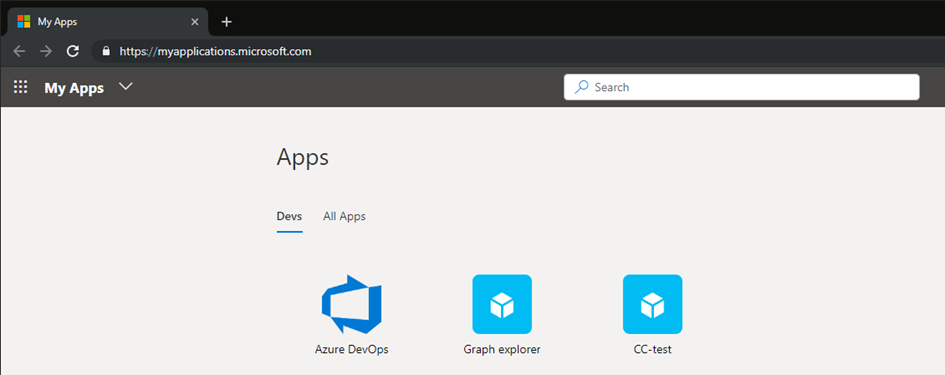Screen dimensions: 945x375
Task: Close the My Apps browser tab
Action: 195,22
